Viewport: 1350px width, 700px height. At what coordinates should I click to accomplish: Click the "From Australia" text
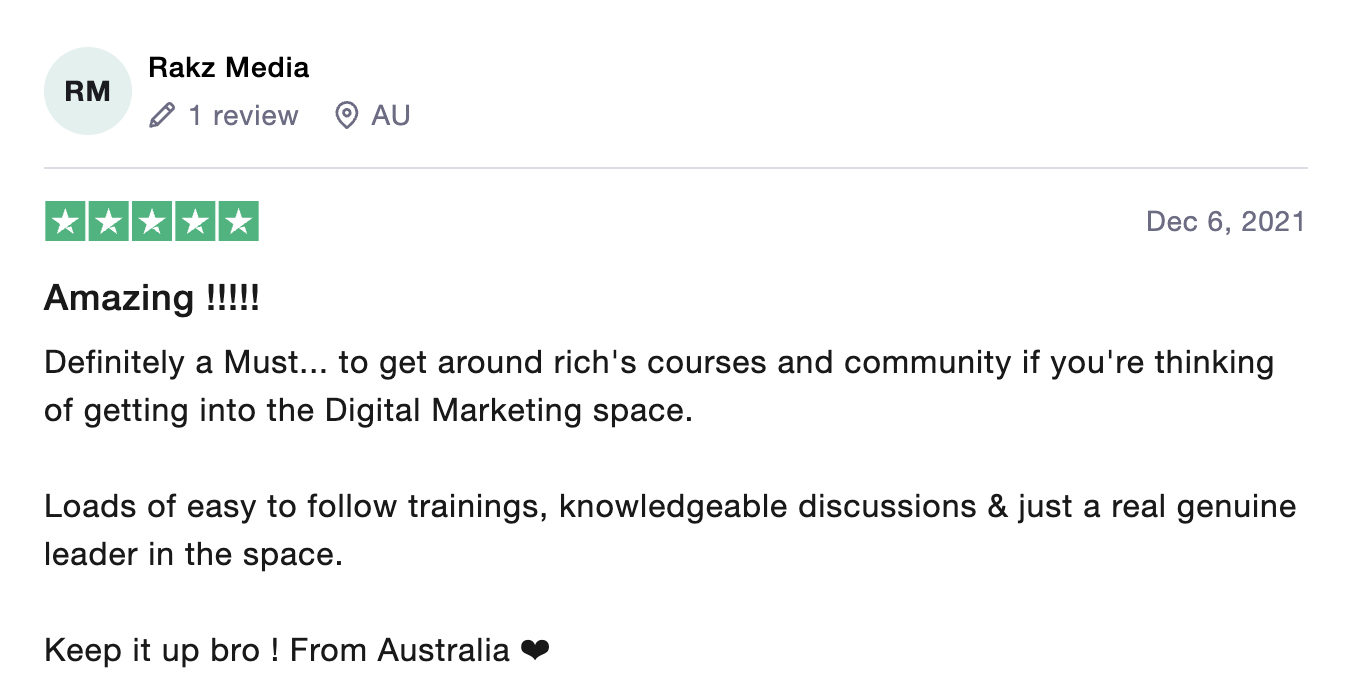point(400,651)
